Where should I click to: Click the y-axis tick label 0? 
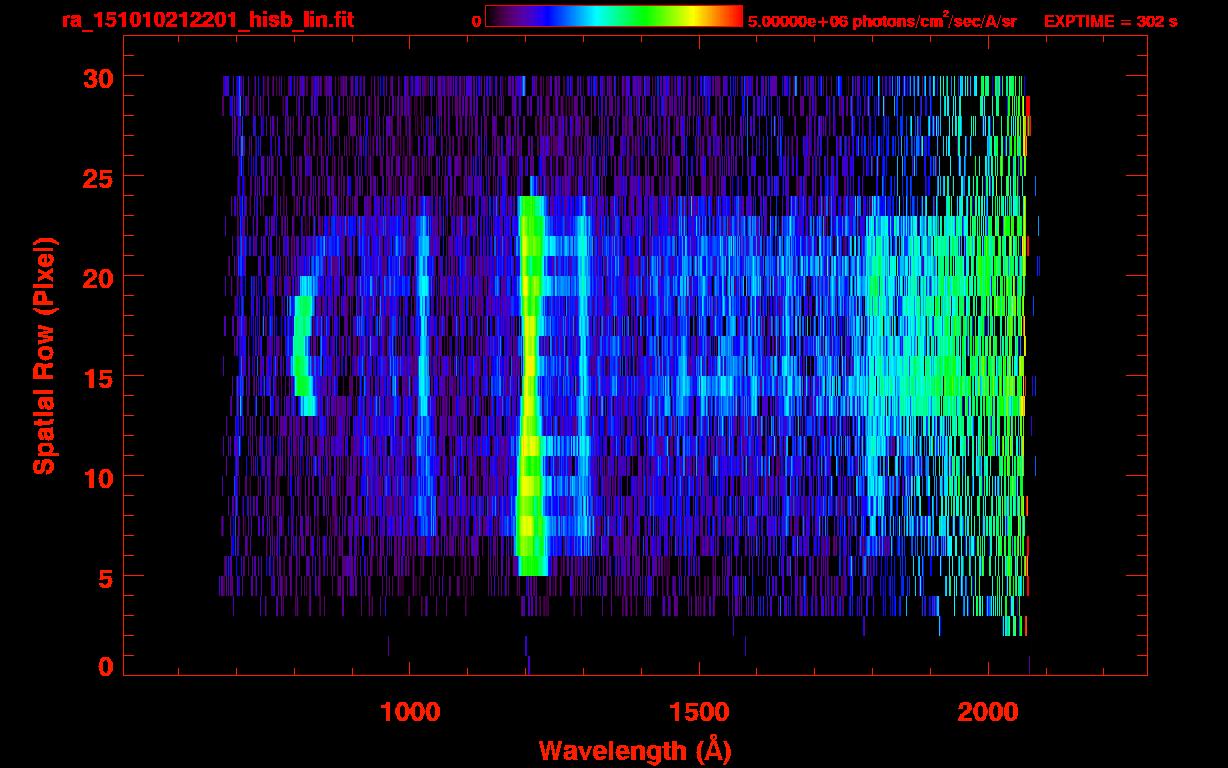[105, 667]
